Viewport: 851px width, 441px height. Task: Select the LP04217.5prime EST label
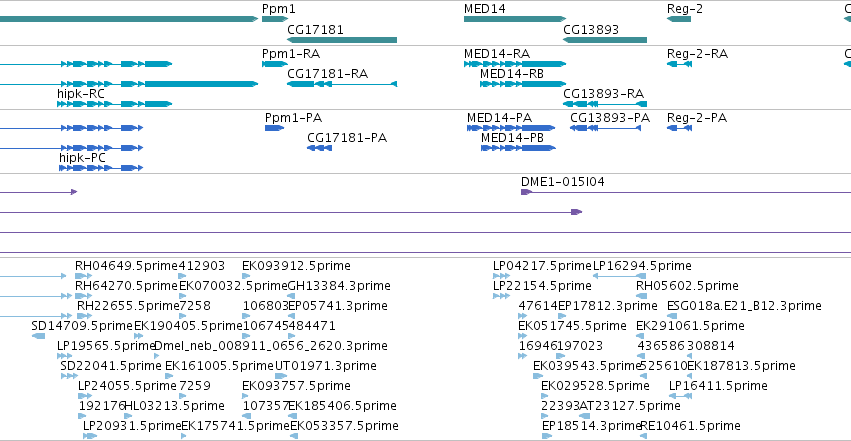[542, 266]
